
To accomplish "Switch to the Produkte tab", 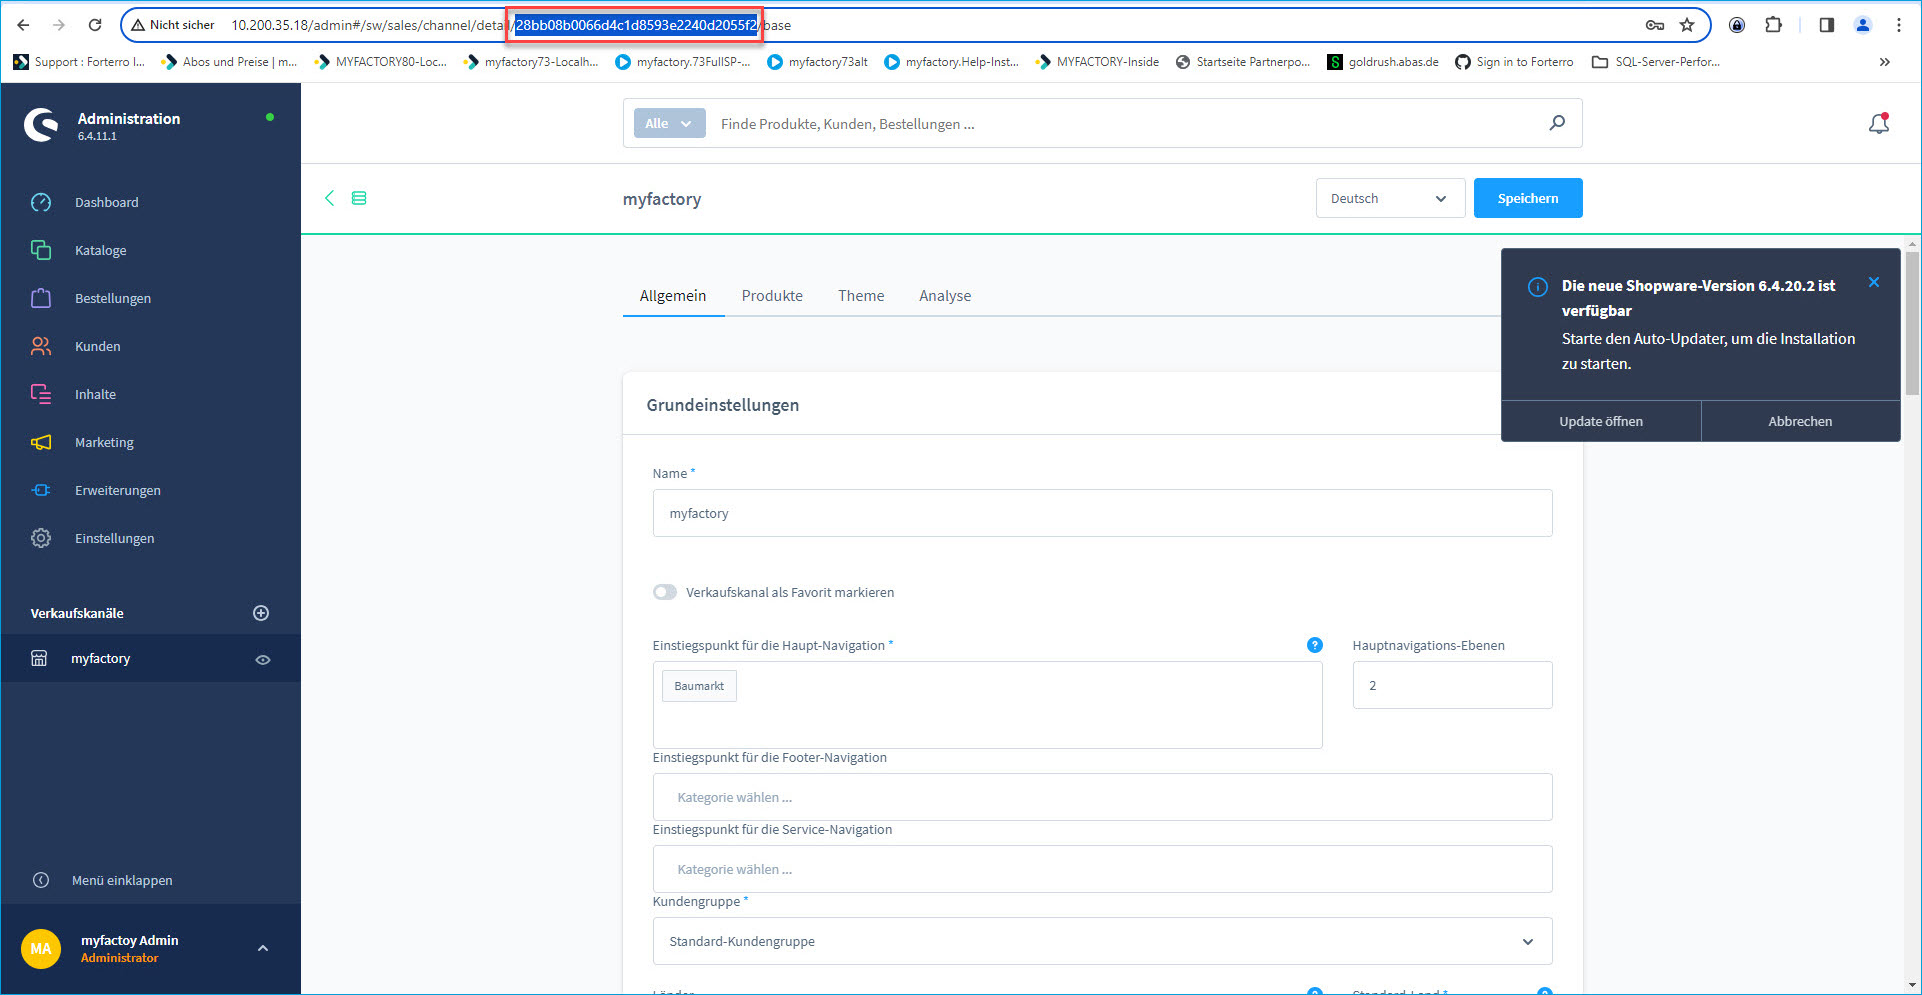I will pos(772,296).
